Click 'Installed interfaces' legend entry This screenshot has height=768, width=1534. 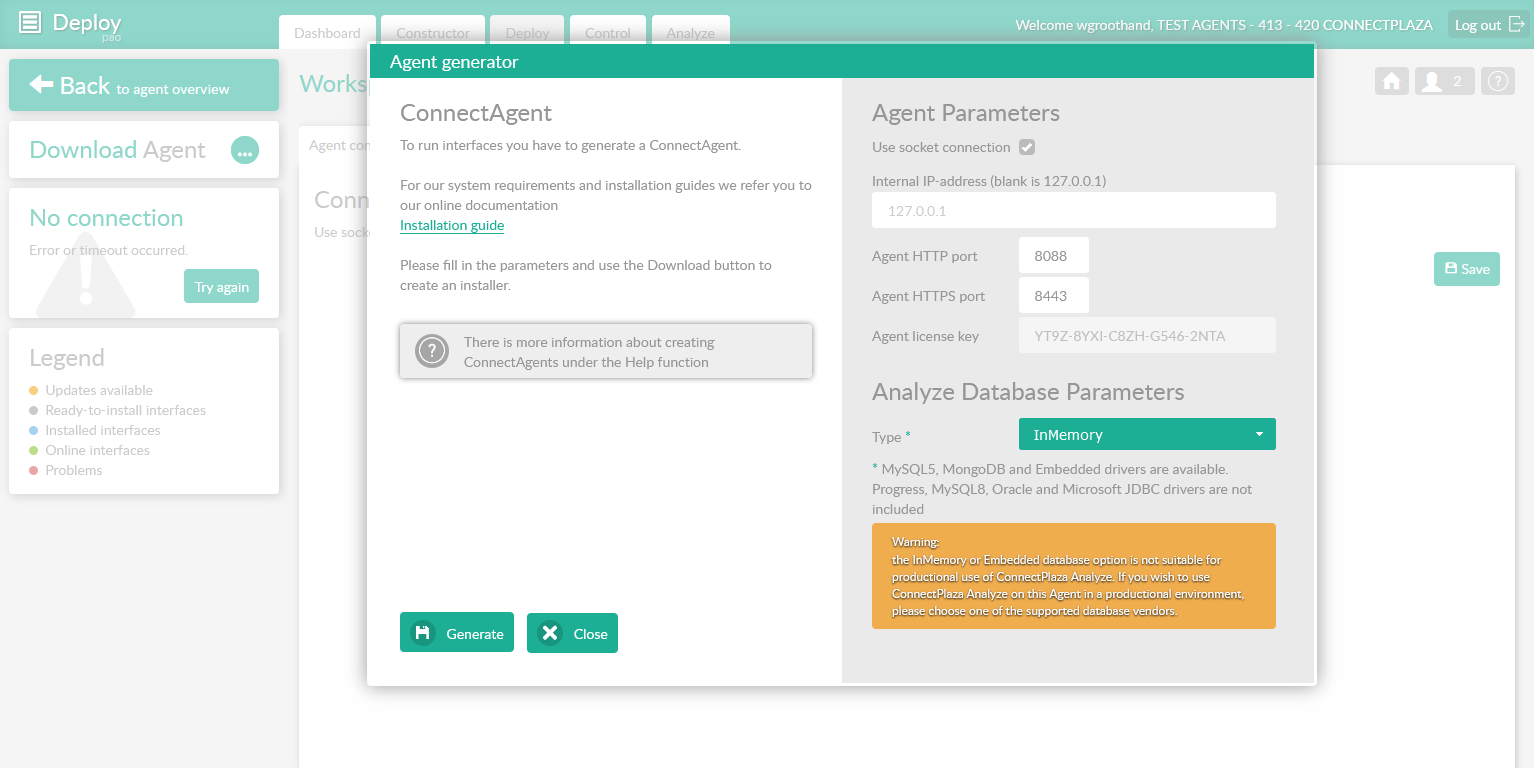tap(102, 430)
